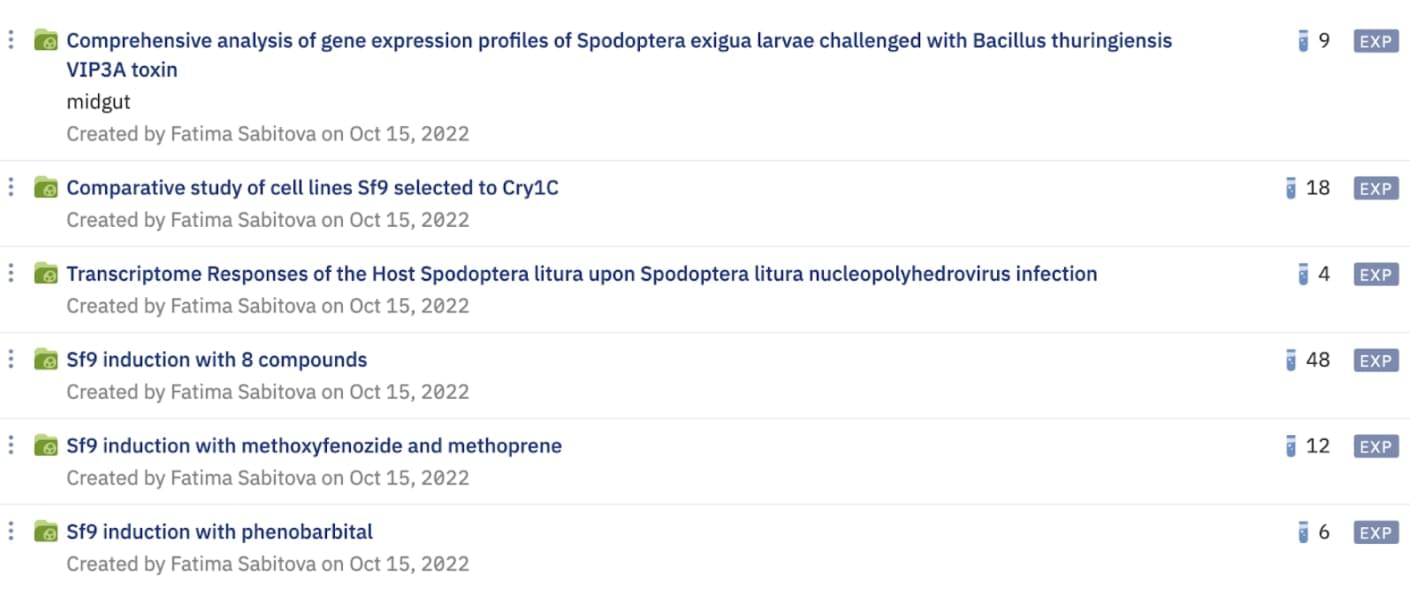Click sample tube icon showing 9 samples
Viewport: 1410px width, 594px height.
coord(1303,41)
